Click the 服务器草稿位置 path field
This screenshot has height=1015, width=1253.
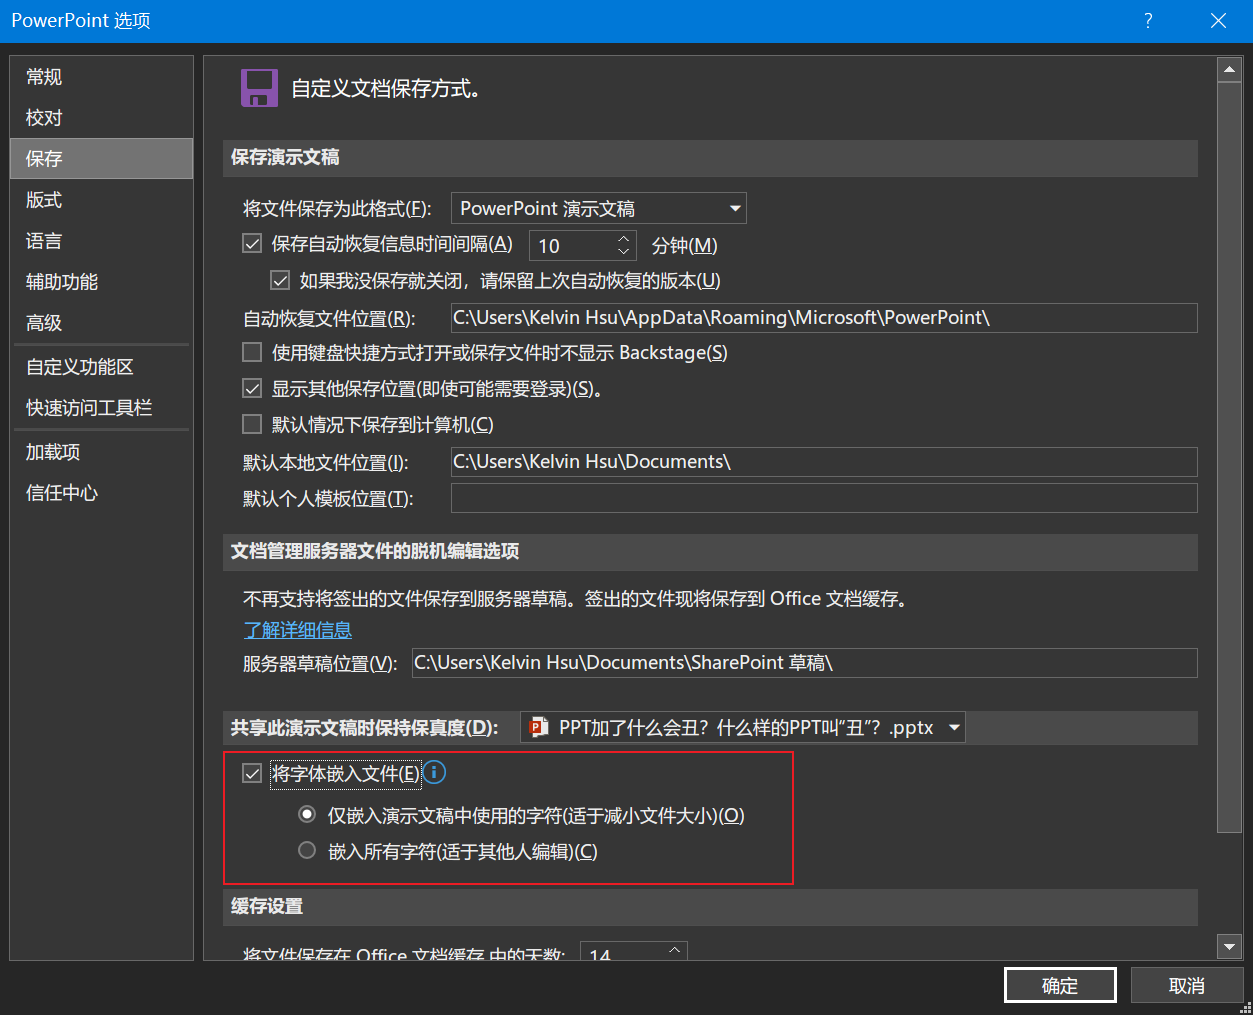tap(805, 663)
